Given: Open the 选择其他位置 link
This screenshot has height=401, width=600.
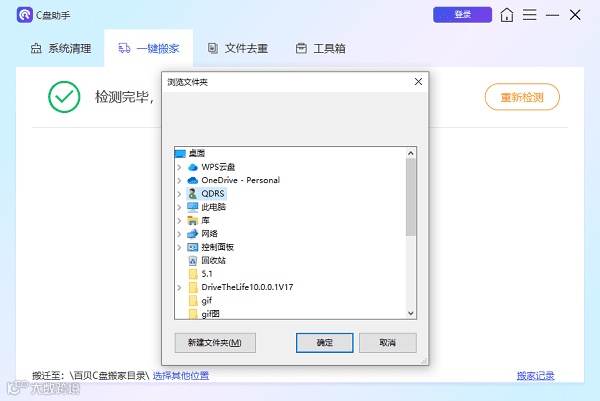Looking at the screenshot, I should tap(181, 376).
